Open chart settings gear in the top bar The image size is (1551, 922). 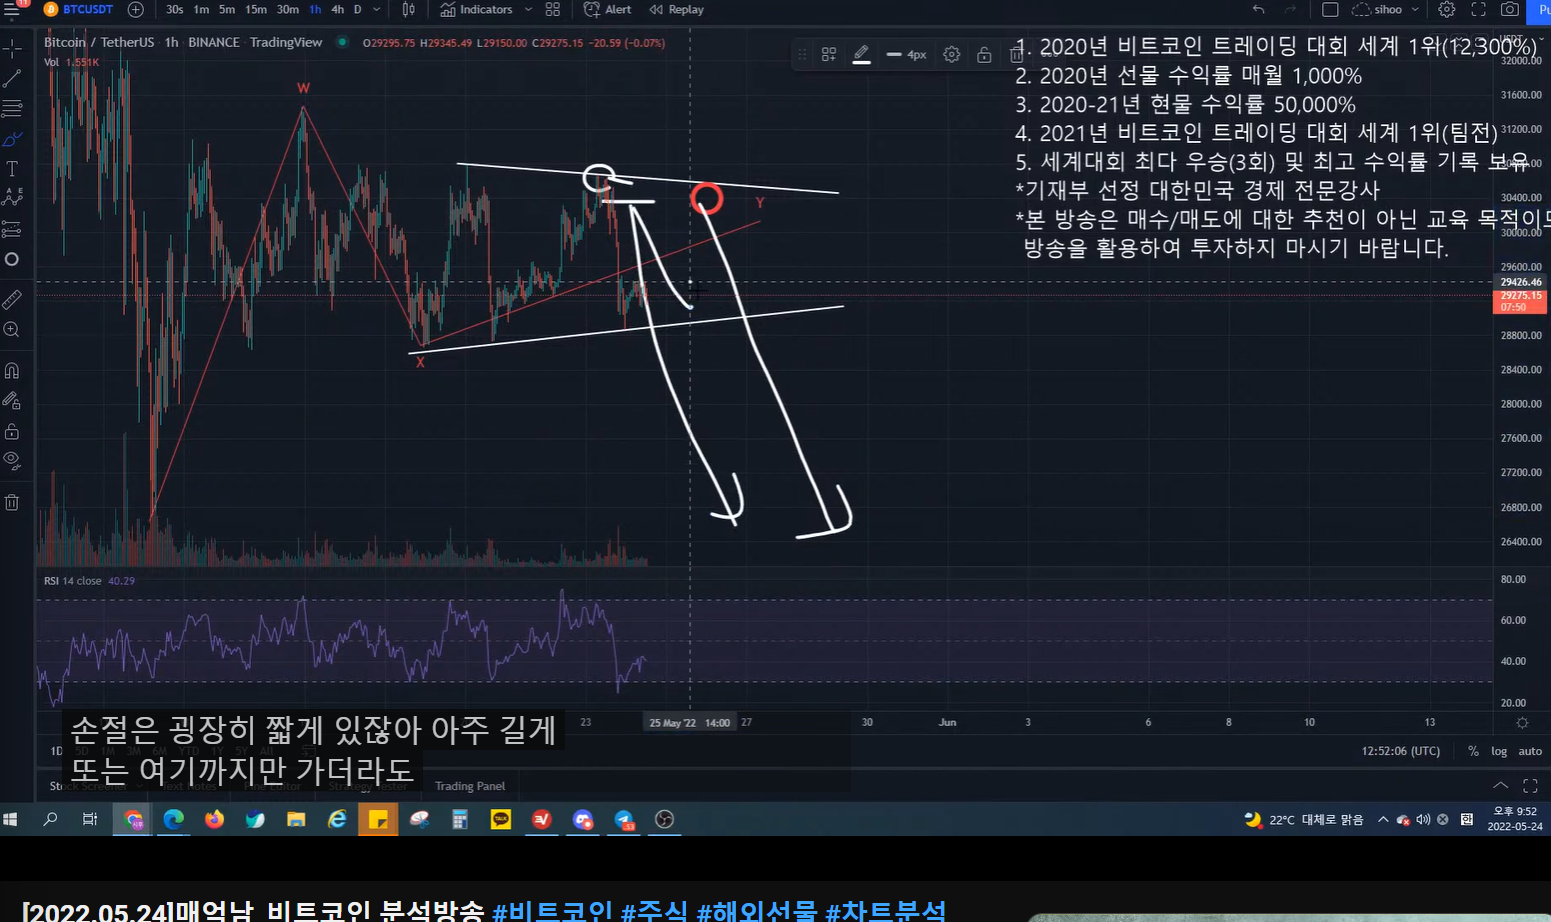(1447, 9)
